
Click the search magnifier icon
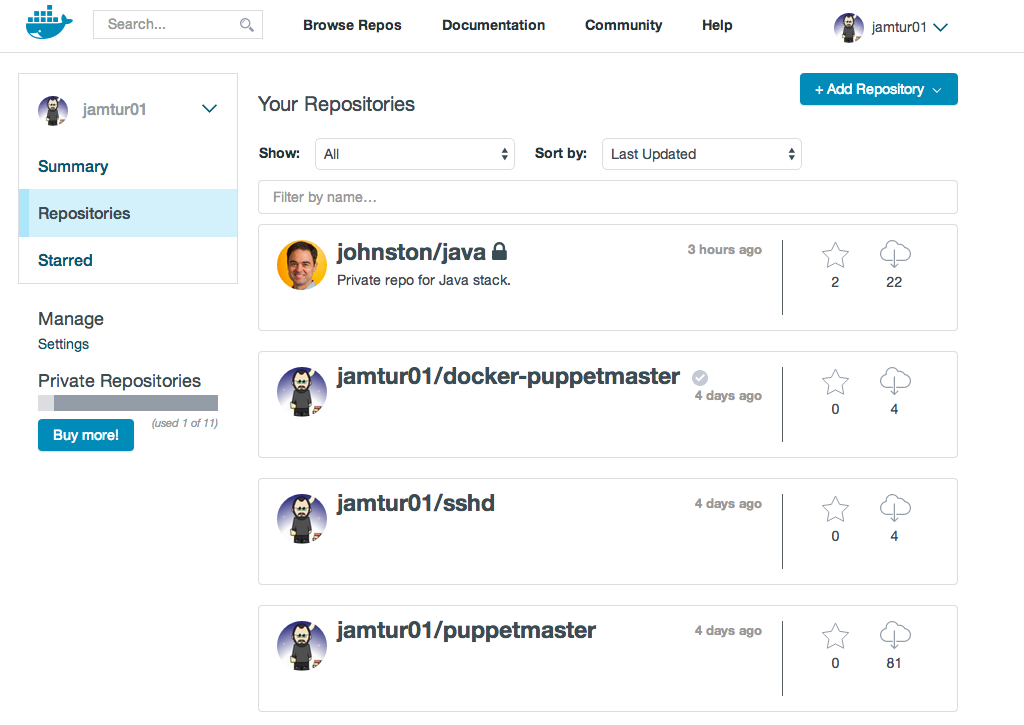pos(246,25)
